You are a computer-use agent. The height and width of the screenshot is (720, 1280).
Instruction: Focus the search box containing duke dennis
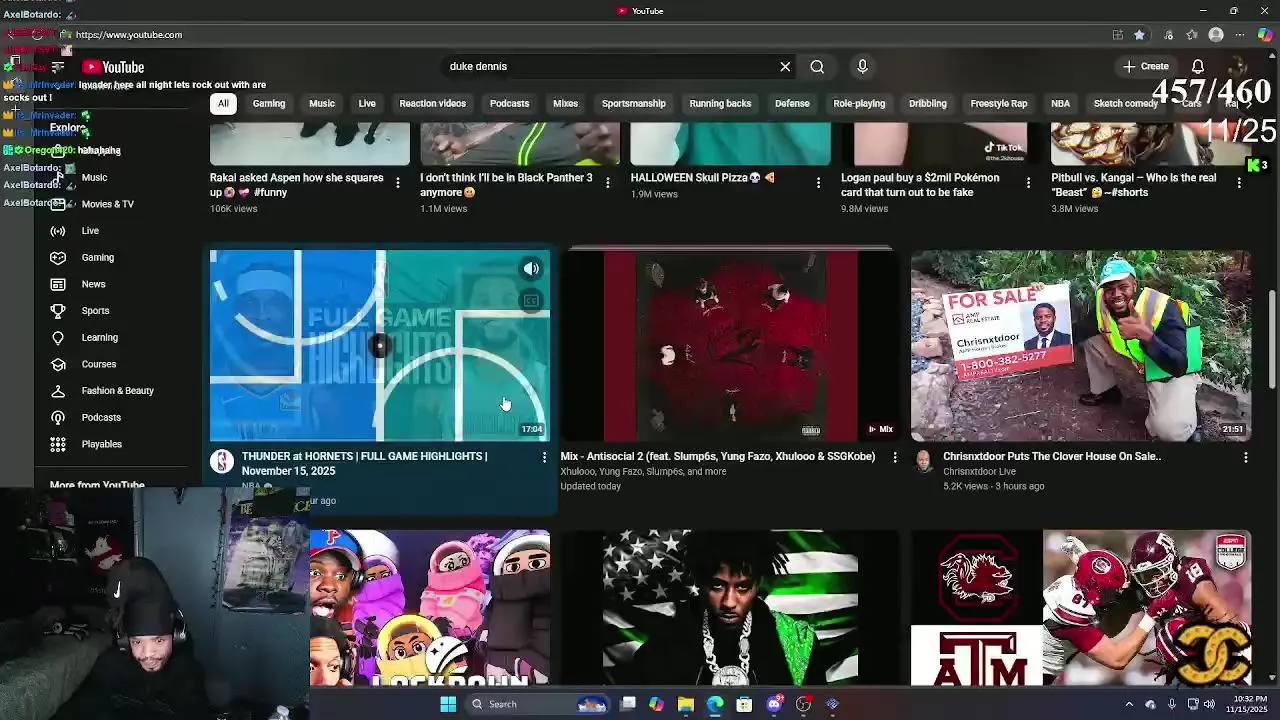tap(610, 66)
